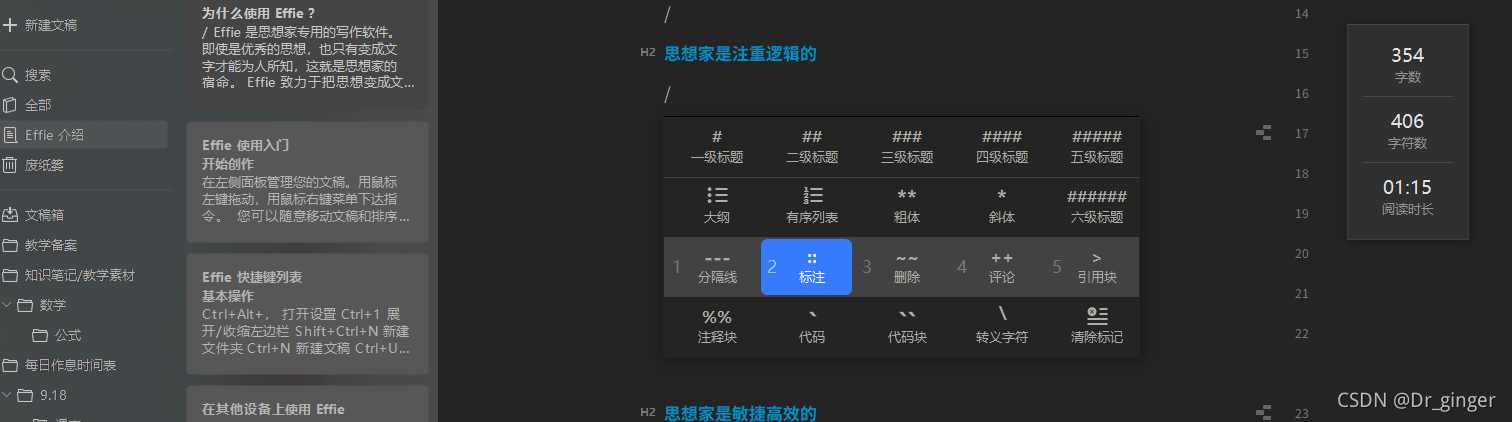Click the 354 字数 word count
This screenshot has height=422, width=1512.
1407,64
